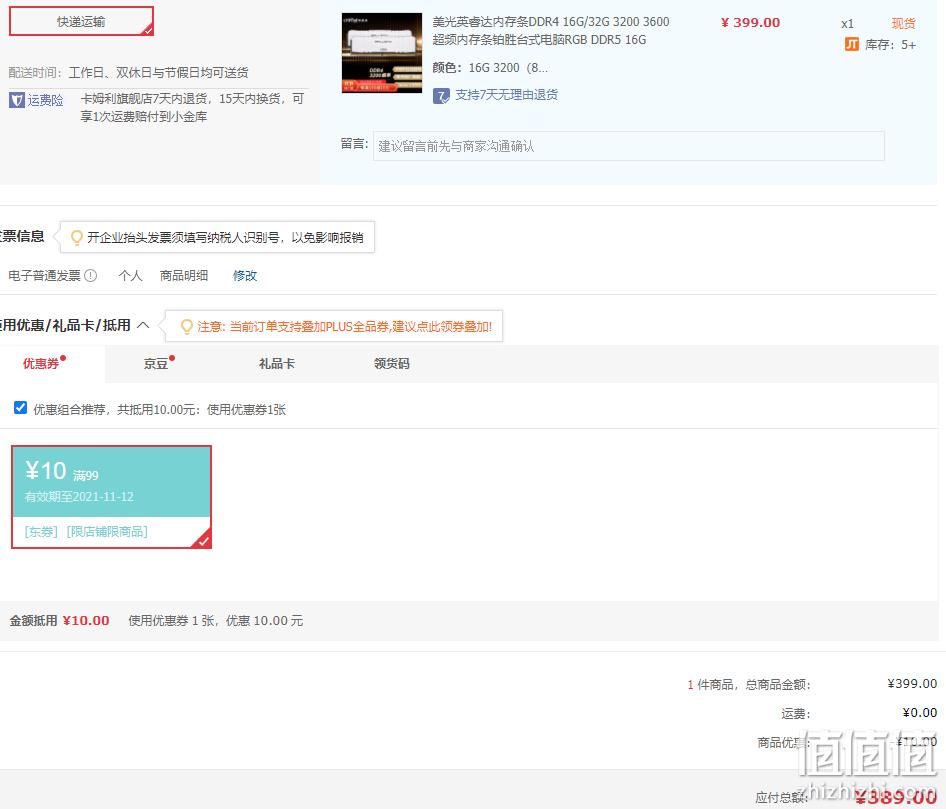This screenshot has width=946, height=809.
Task: Click the product price ¥399.00
Action: click(751, 23)
